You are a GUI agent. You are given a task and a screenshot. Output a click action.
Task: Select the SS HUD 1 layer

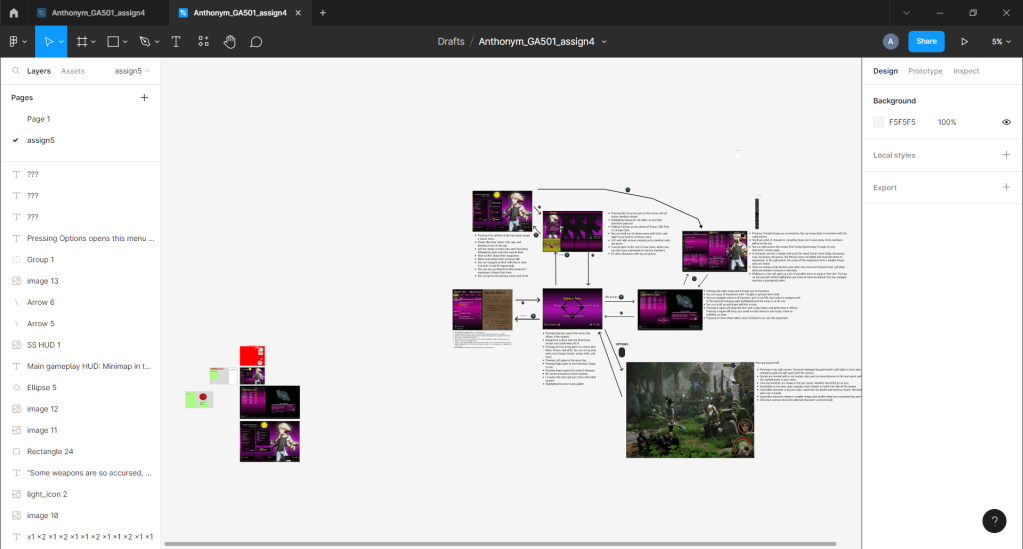pos(43,345)
